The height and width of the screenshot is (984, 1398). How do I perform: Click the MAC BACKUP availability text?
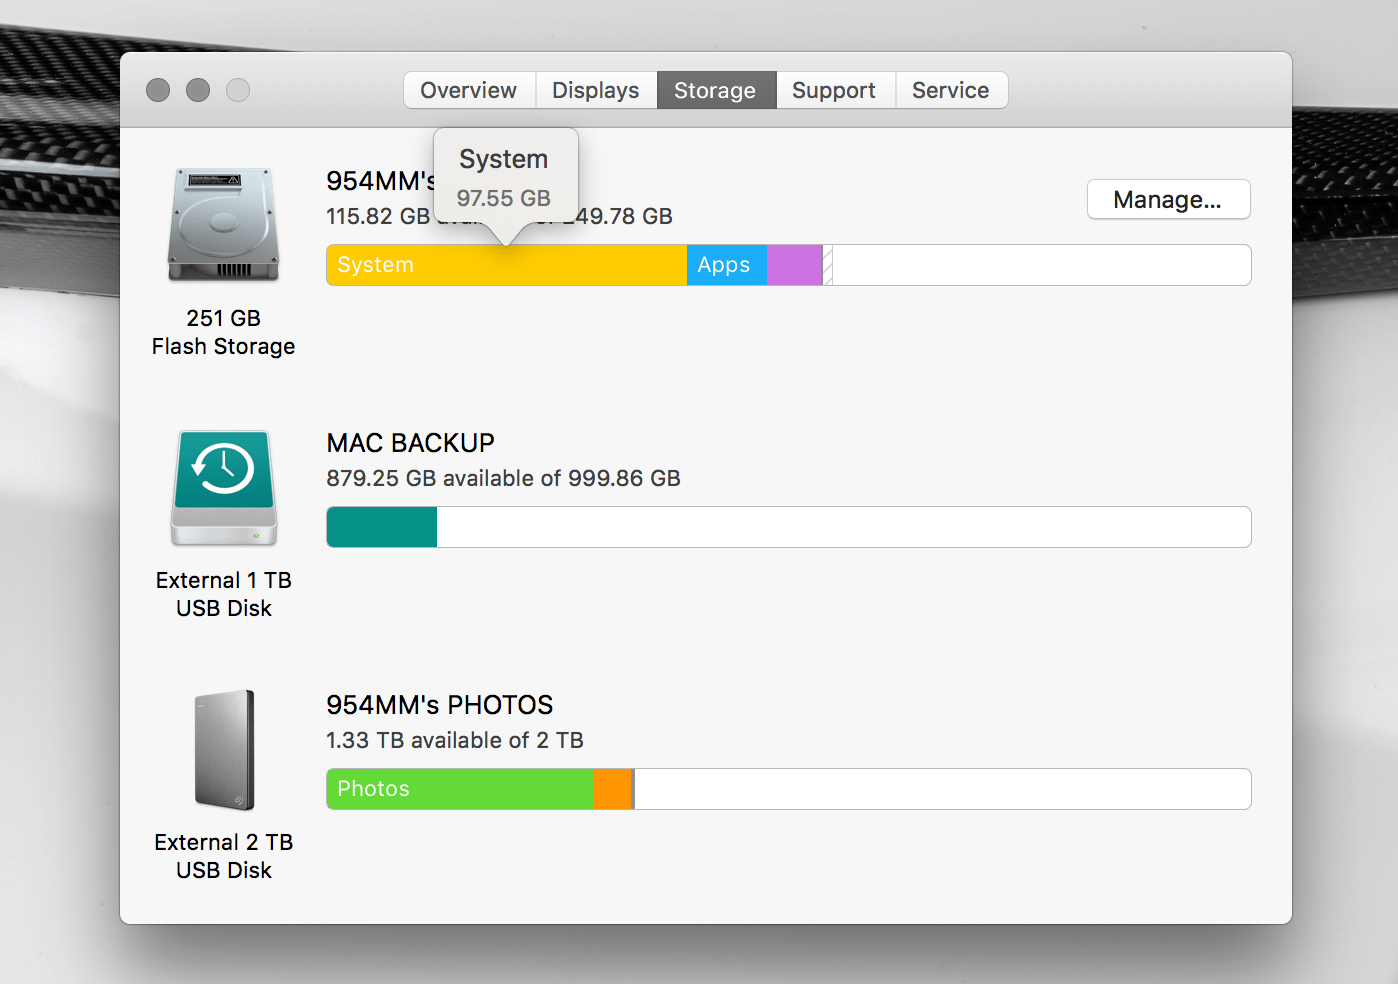click(503, 478)
